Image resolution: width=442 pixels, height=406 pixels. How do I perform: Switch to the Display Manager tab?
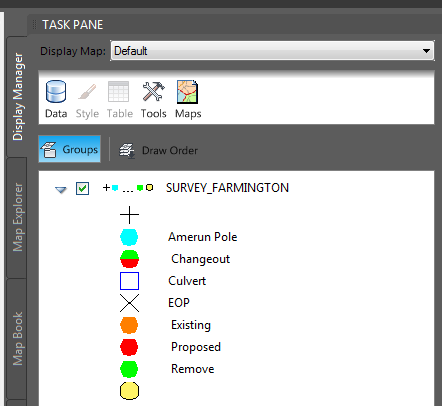click(x=17, y=96)
